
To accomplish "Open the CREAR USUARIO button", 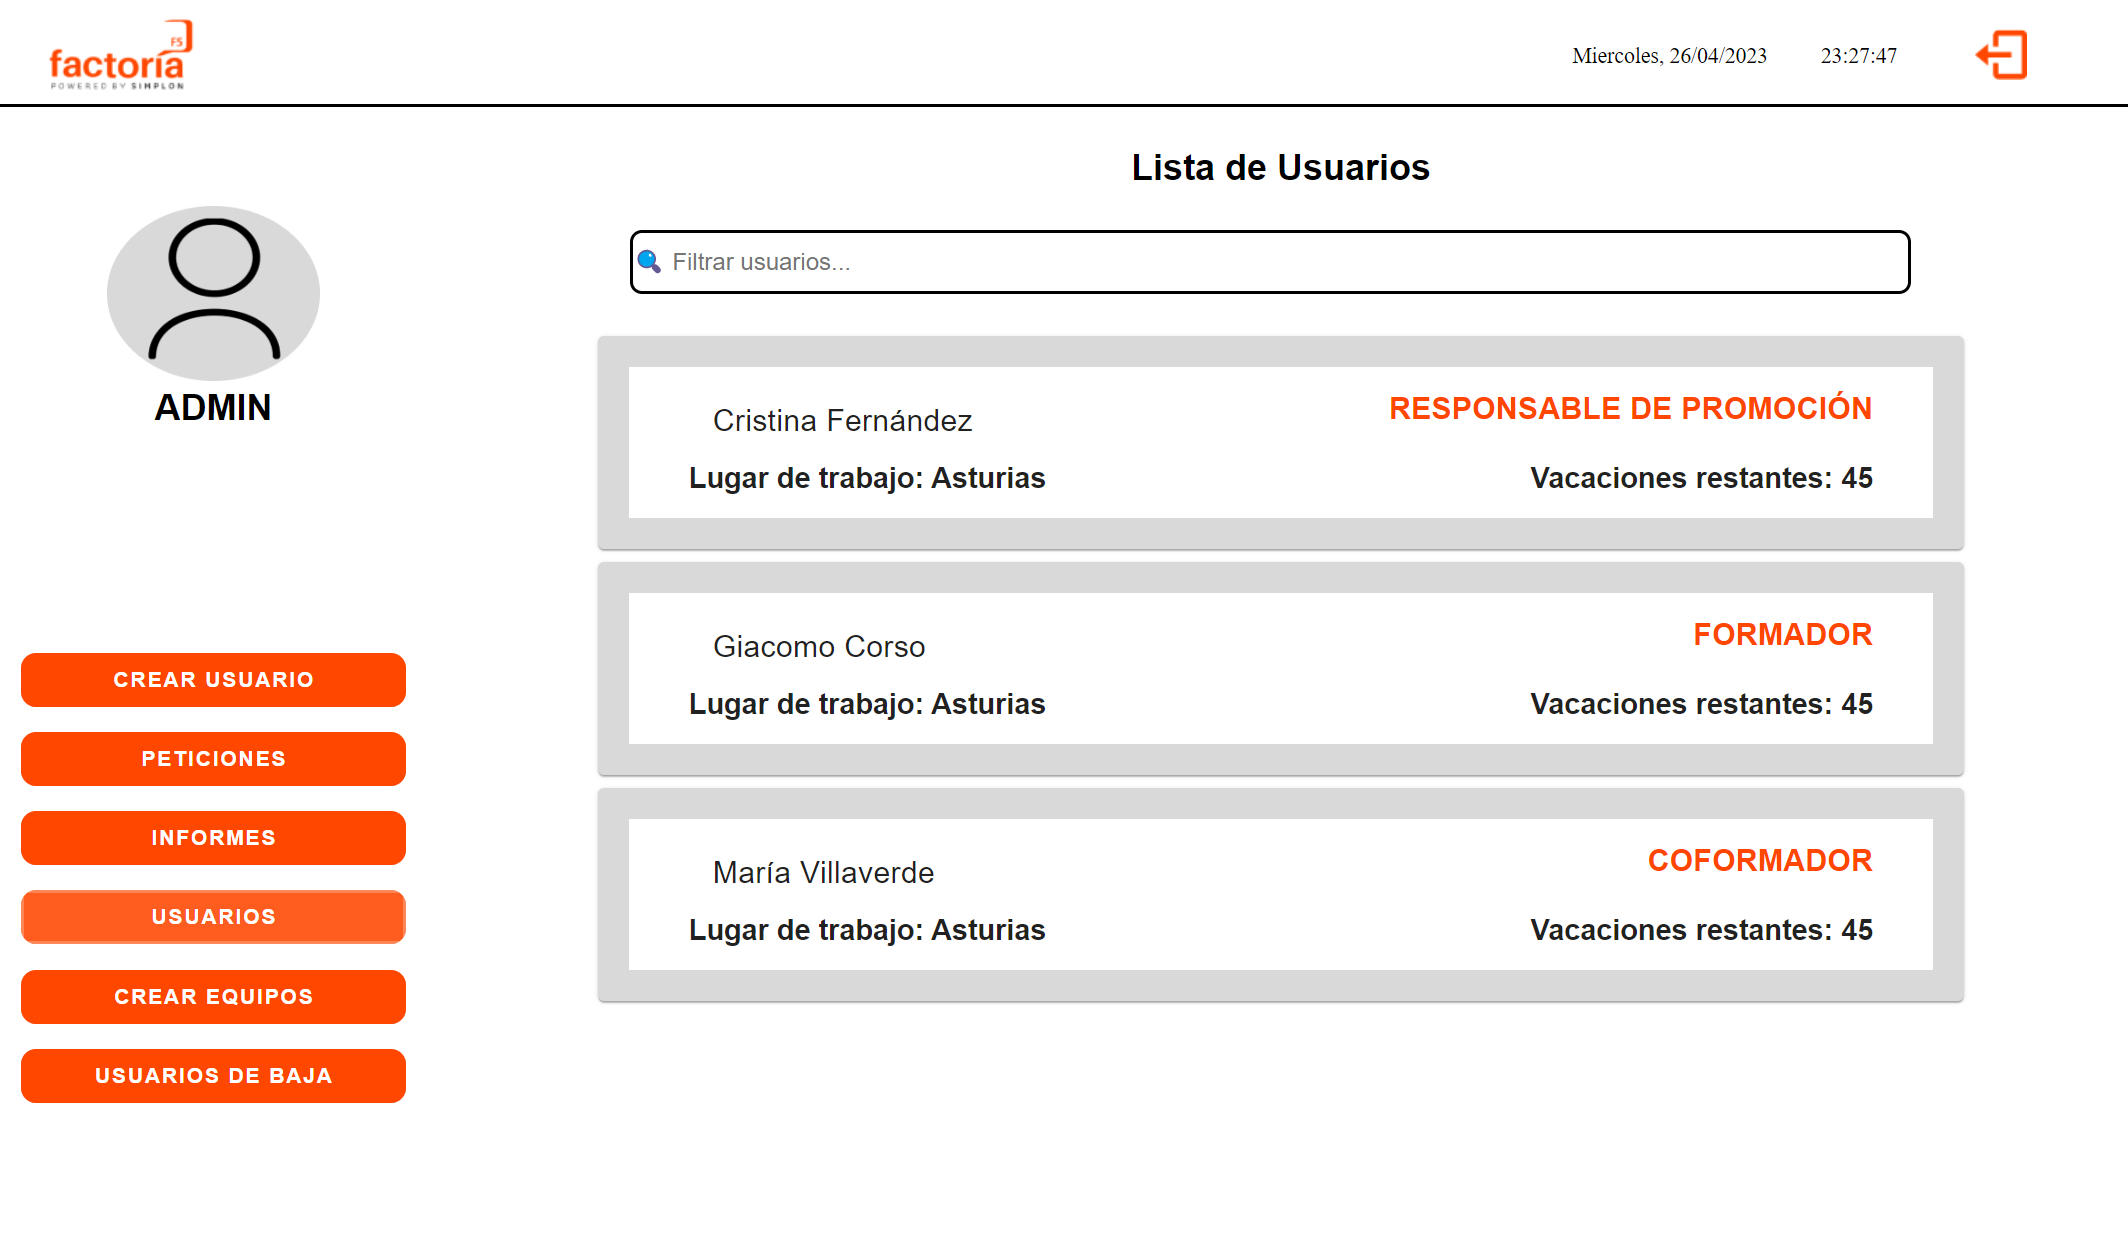I will tap(213, 679).
